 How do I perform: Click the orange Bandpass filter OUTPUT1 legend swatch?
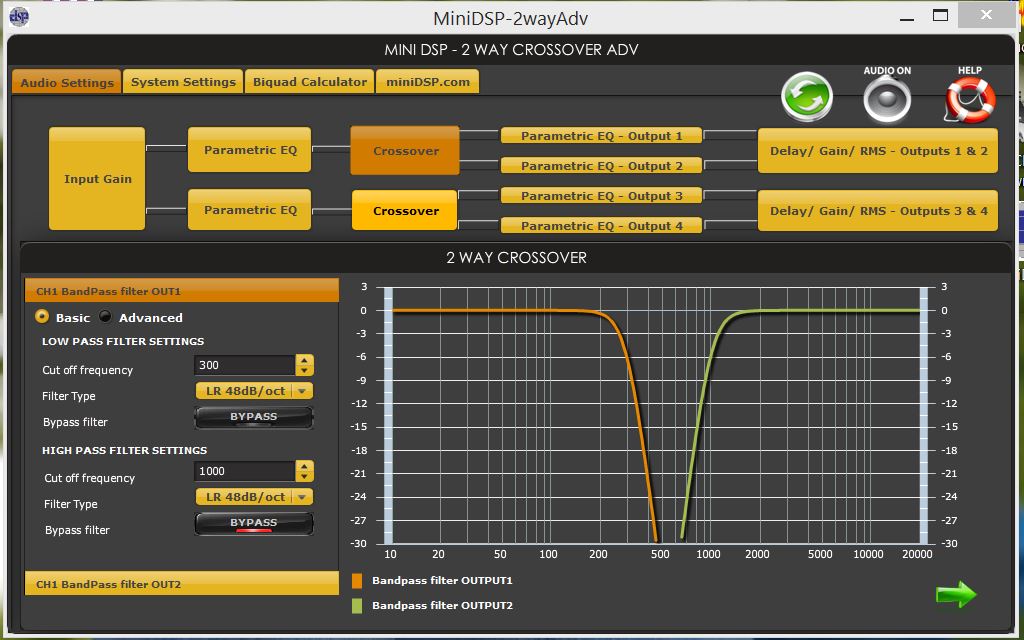tap(357, 581)
